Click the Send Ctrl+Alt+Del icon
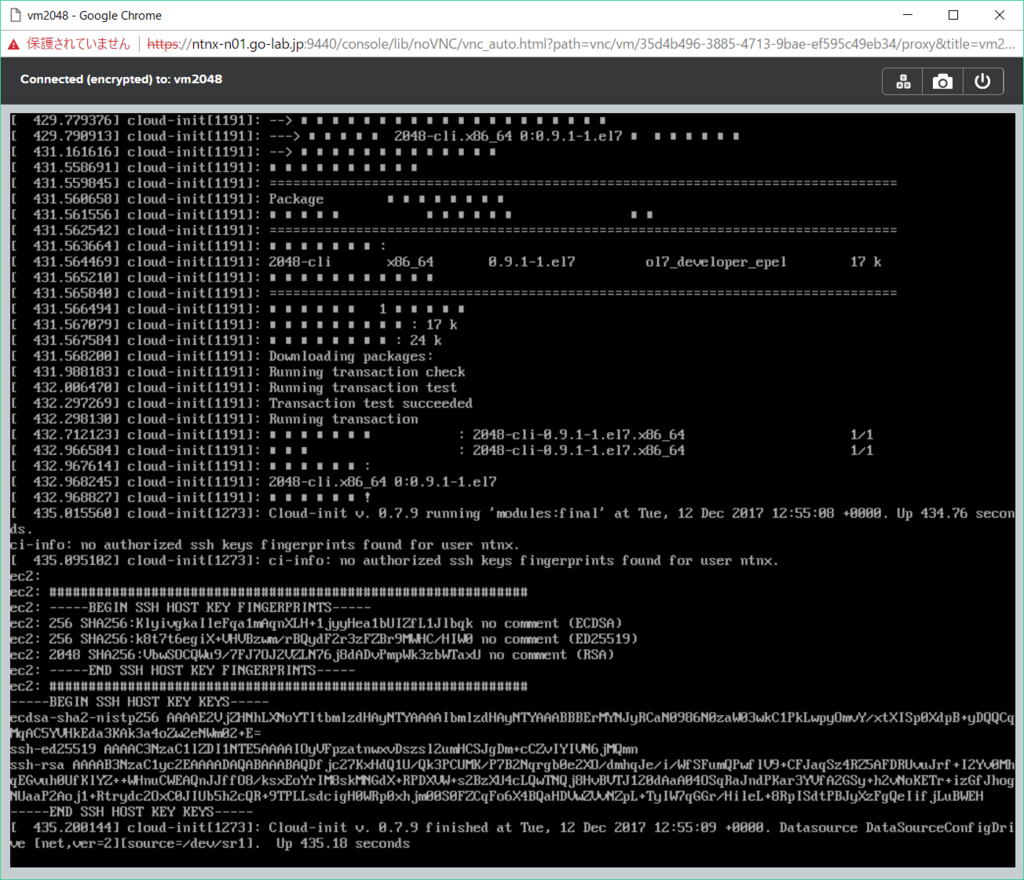1024x880 pixels. tap(903, 82)
